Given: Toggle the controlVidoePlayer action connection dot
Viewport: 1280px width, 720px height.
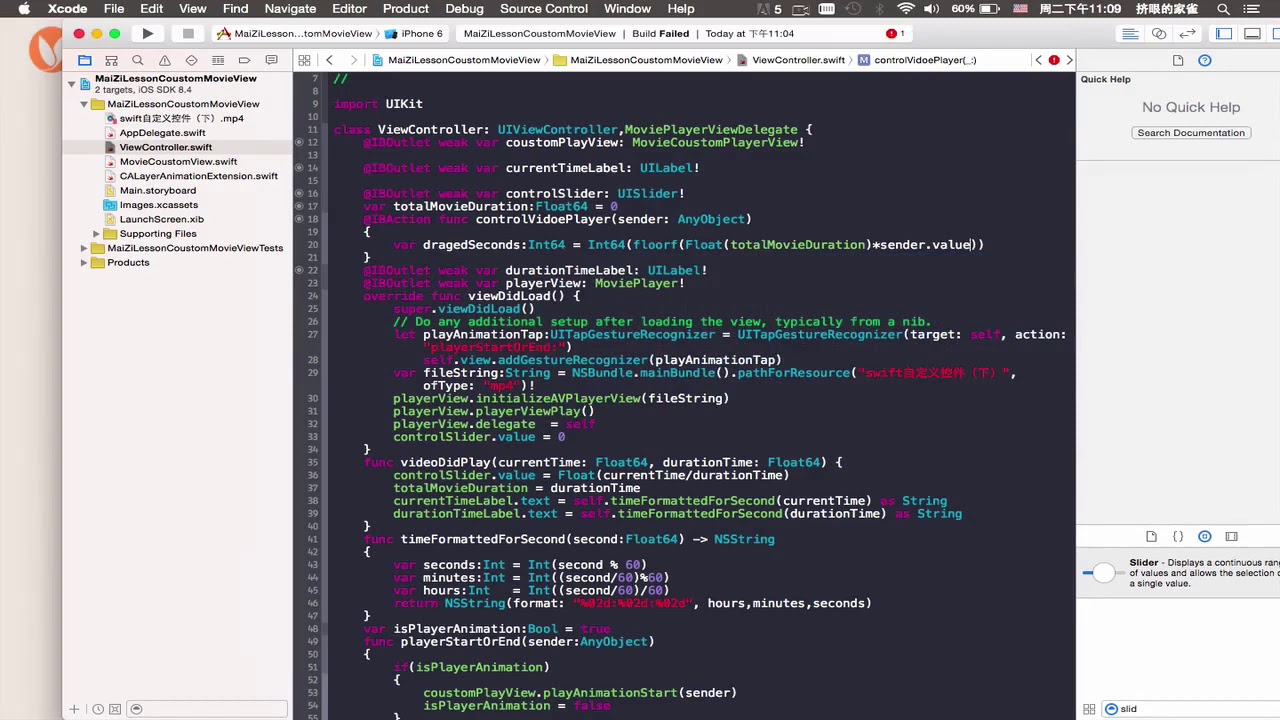Looking at the screenshot, I should tap(299, 219).
